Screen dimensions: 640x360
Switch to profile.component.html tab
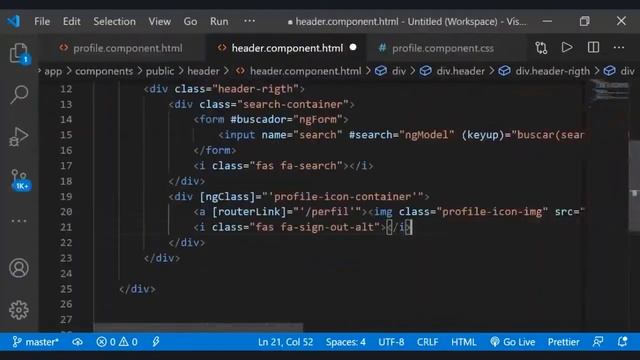(x=121, y=48)
